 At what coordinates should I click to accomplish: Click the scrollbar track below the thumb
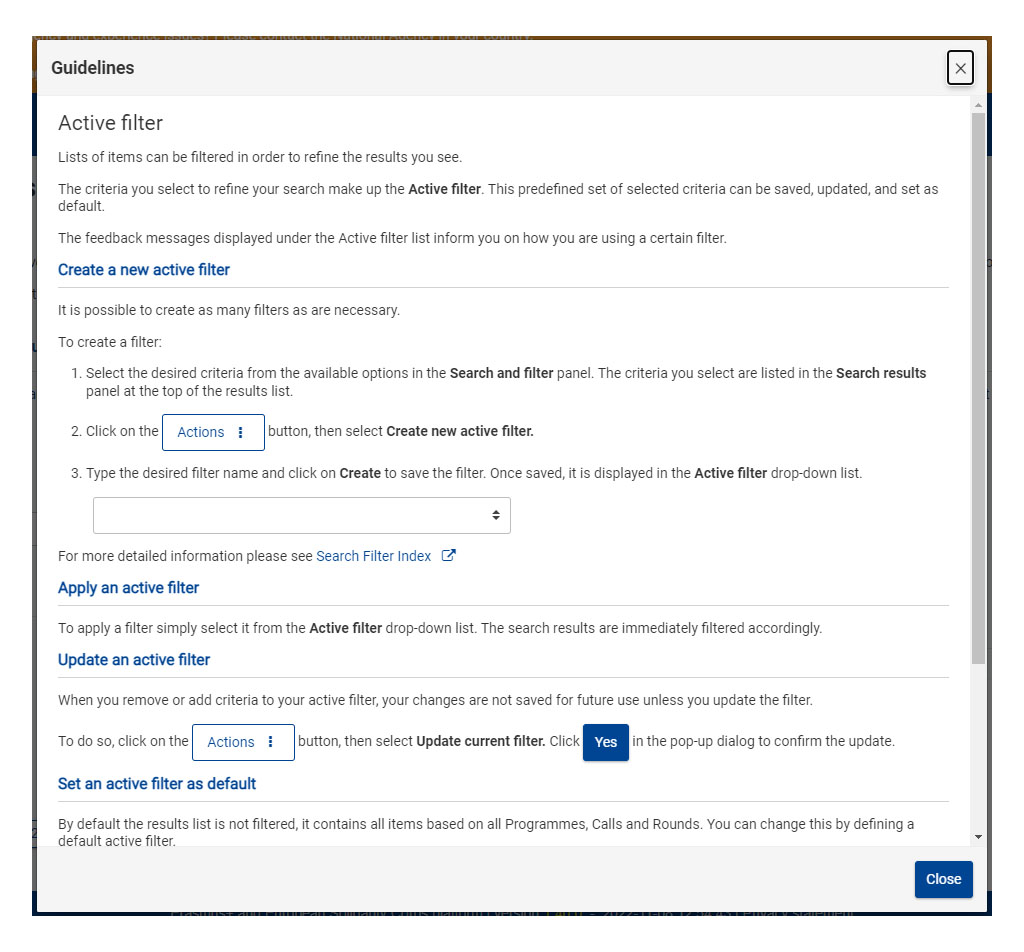pyautogui.click(x=978, y=750)
